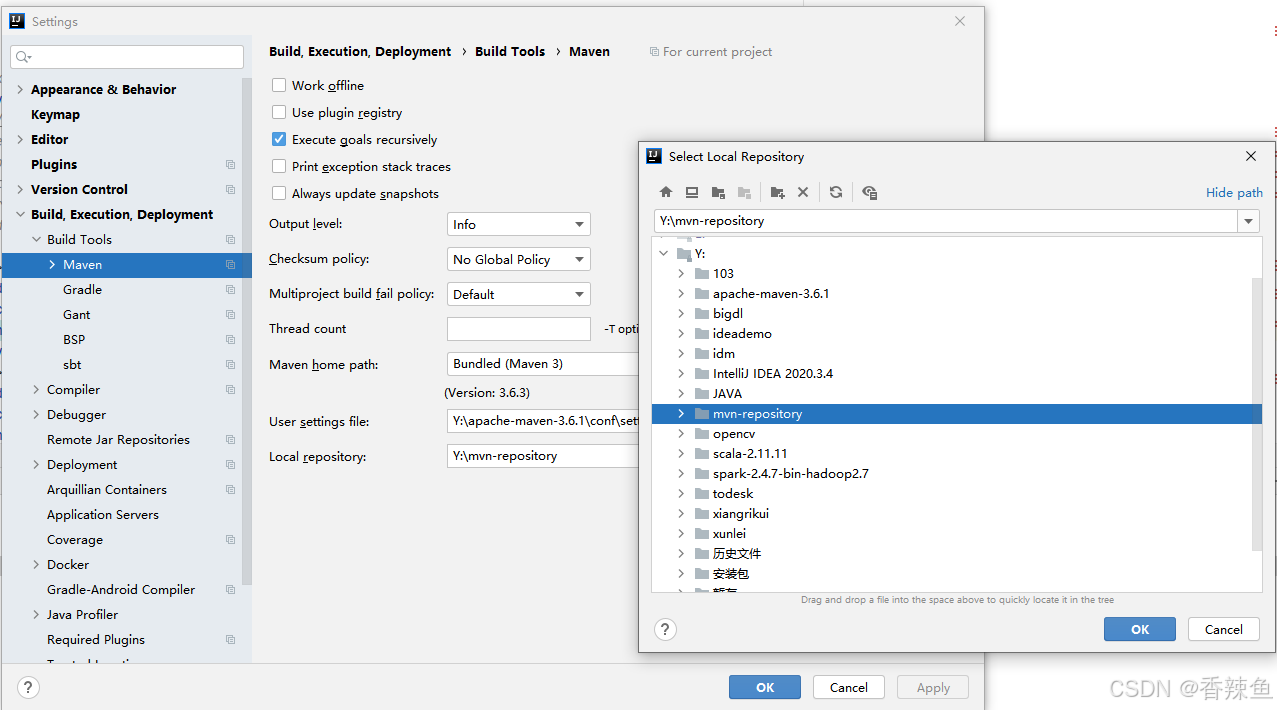
Task: Select Coverage settings item
Action: [x=75, y=539]
